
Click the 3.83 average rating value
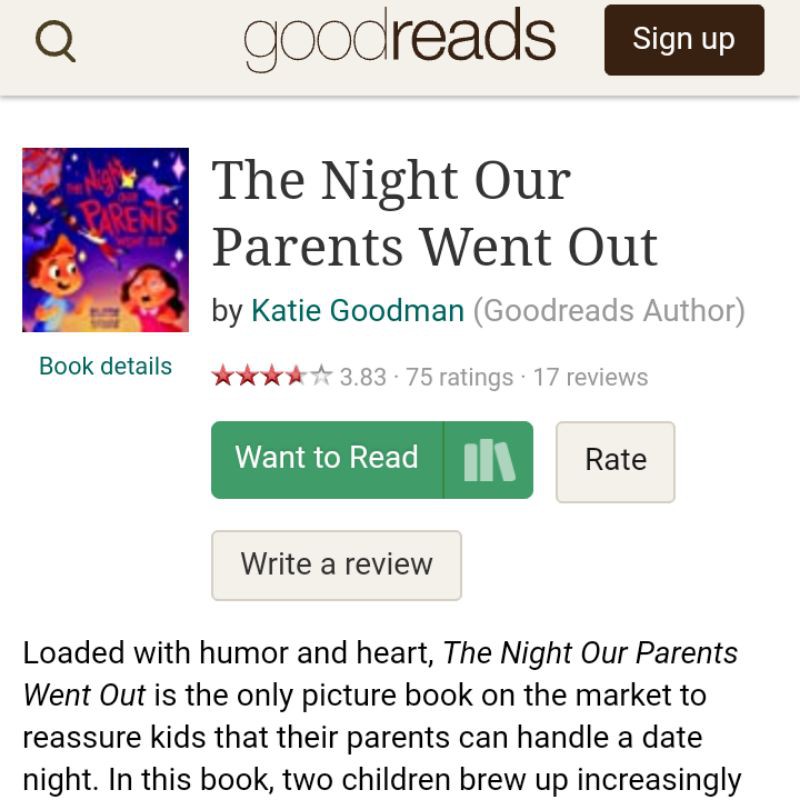(363, 377)
